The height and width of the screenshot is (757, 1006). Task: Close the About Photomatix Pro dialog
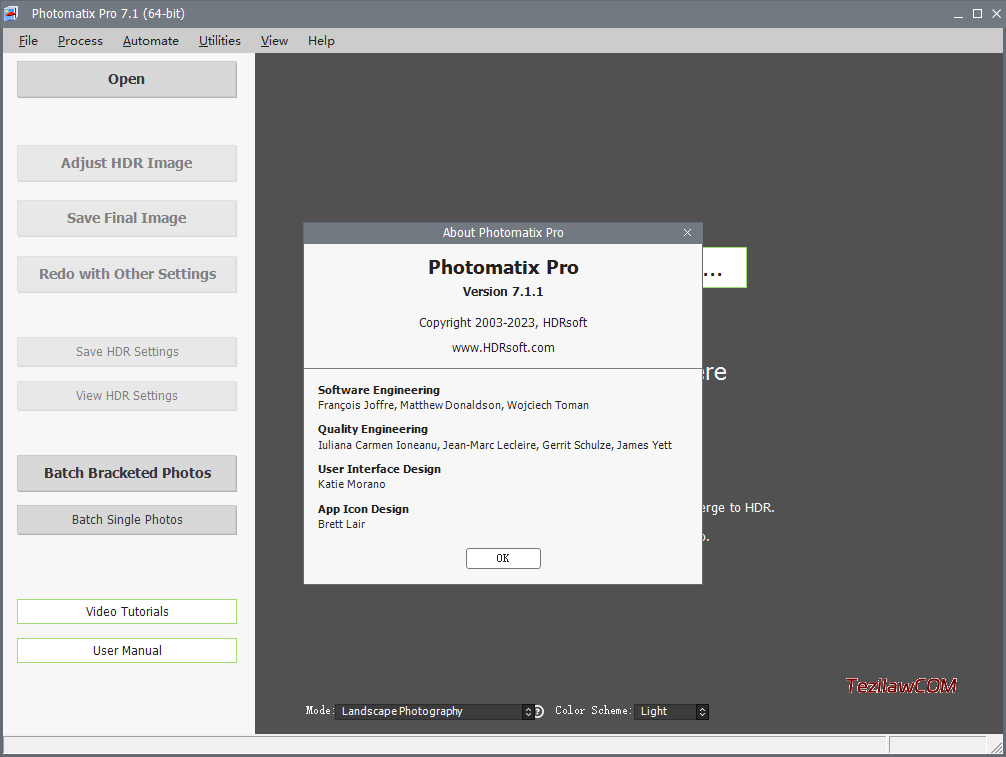pyautogui.click(x=687, y=232)
